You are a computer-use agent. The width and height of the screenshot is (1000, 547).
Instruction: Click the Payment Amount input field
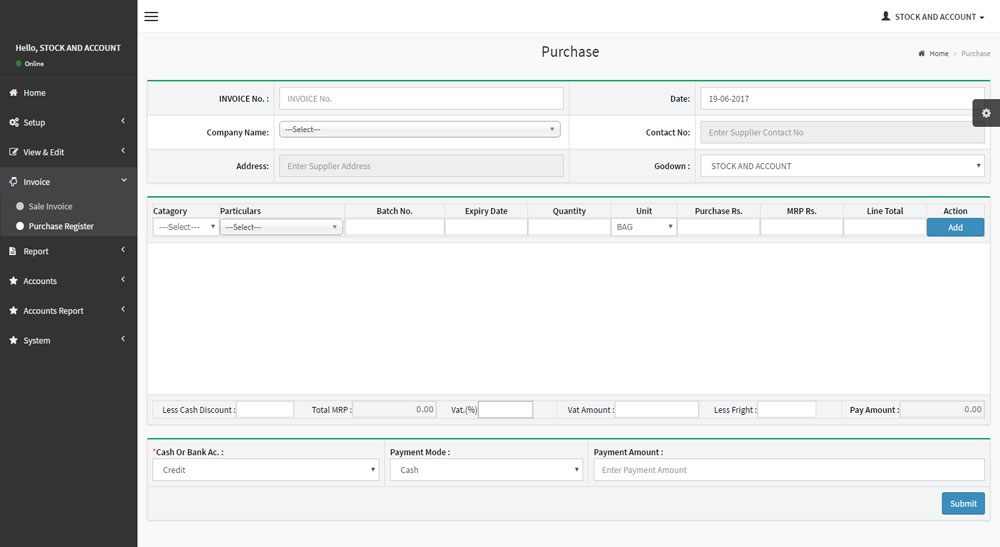789,470
